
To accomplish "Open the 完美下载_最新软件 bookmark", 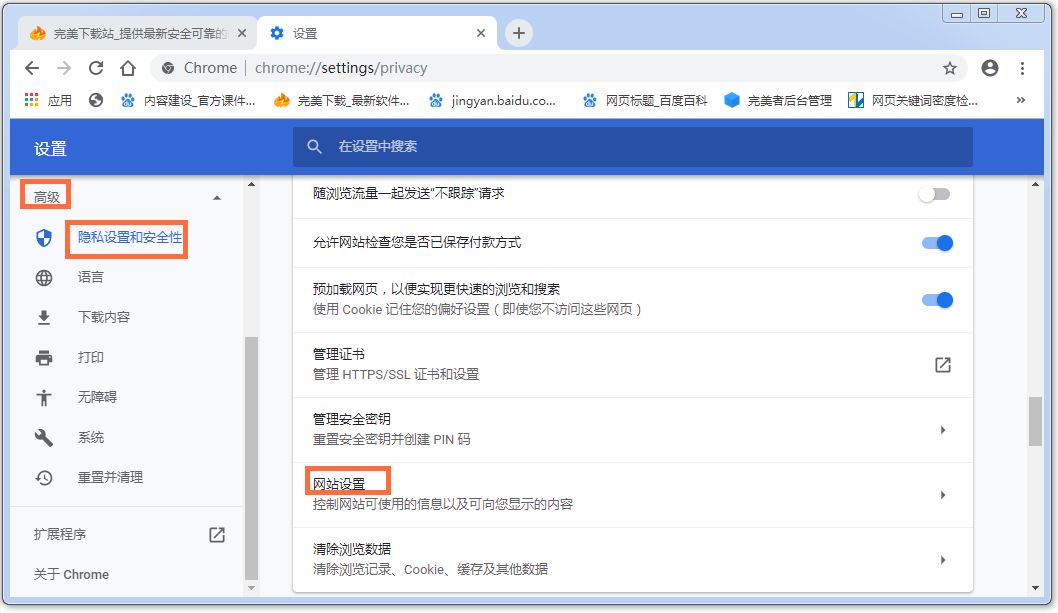I will [342, 101].
